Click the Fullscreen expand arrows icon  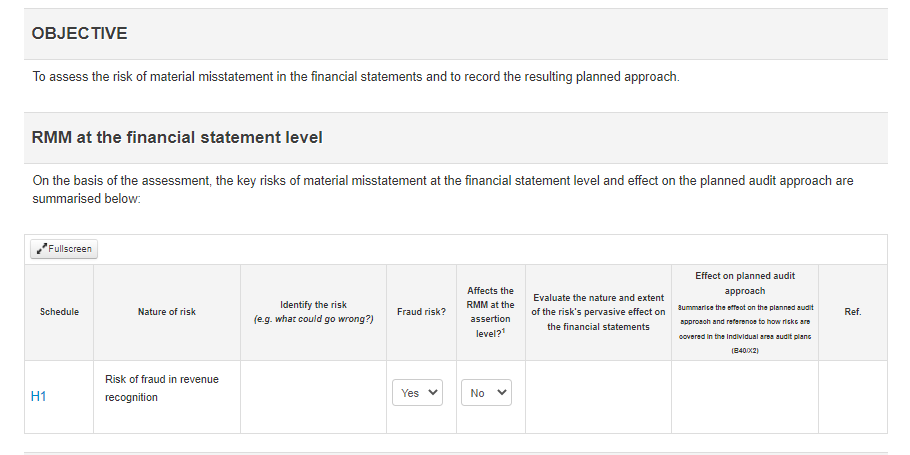tap(41, 249)
